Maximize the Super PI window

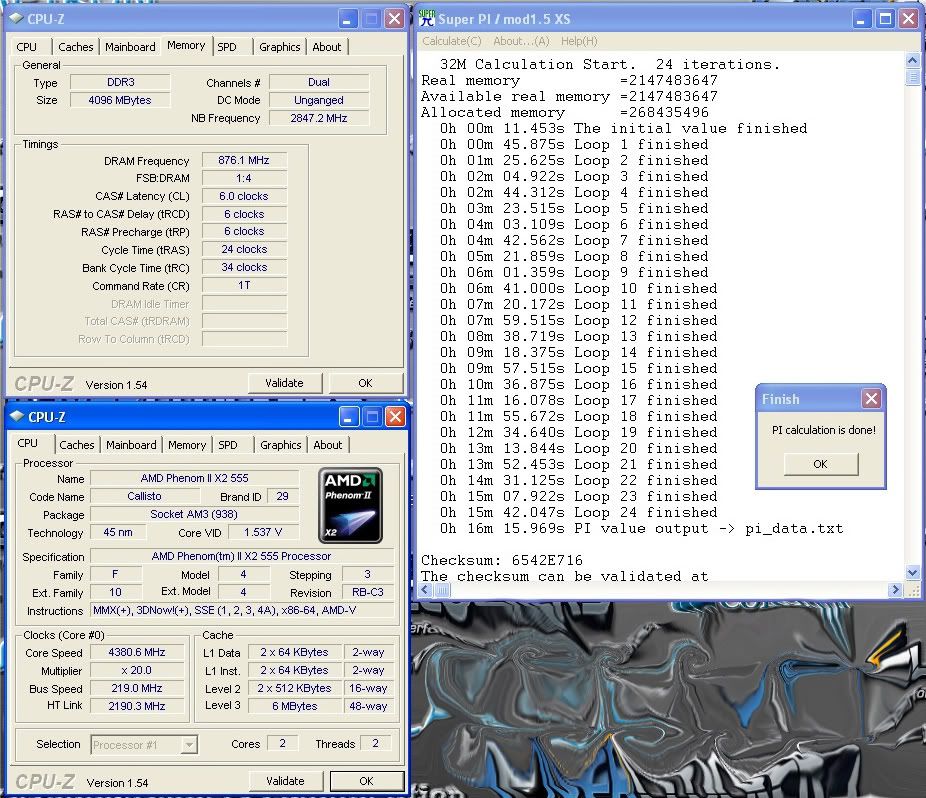tap(884, 18)
